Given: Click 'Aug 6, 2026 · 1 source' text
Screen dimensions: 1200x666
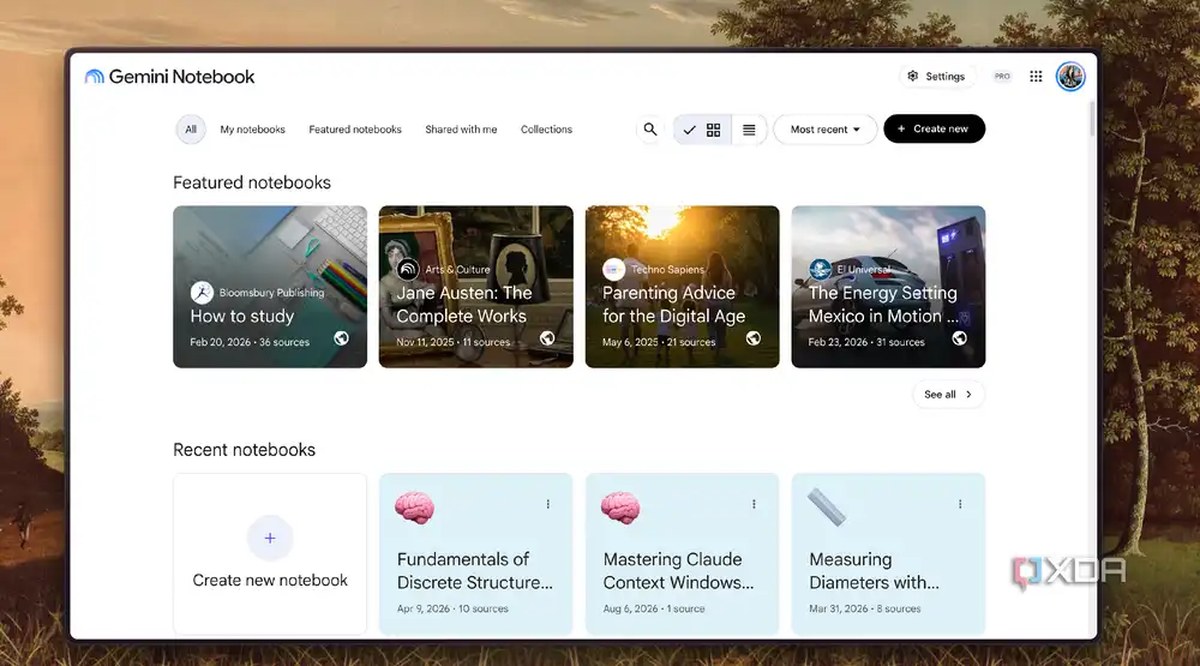Looking at the screenshot, I should point(653,608).
